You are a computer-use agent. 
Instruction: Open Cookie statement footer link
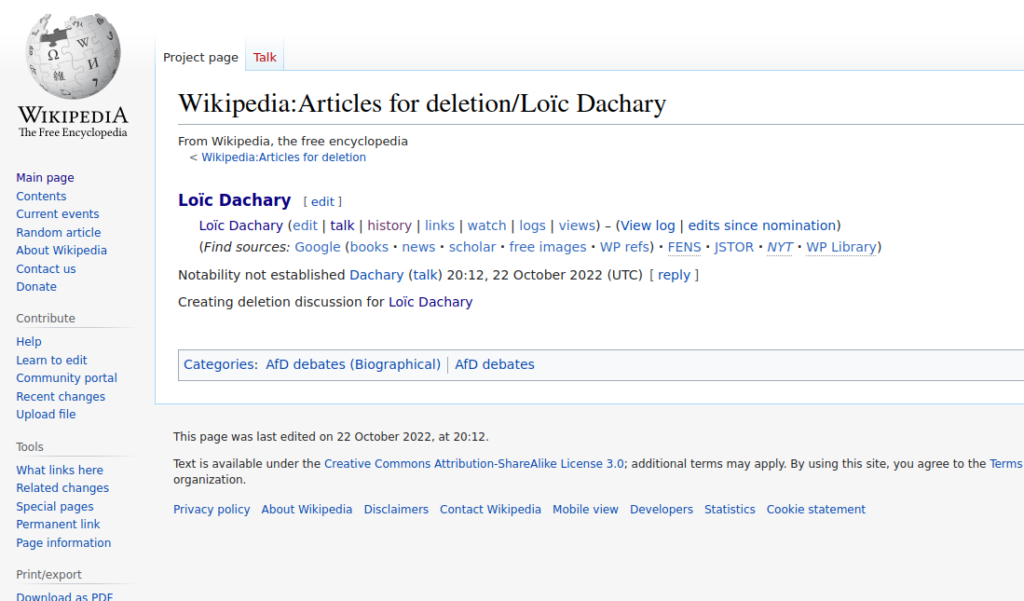pos(816,510)
